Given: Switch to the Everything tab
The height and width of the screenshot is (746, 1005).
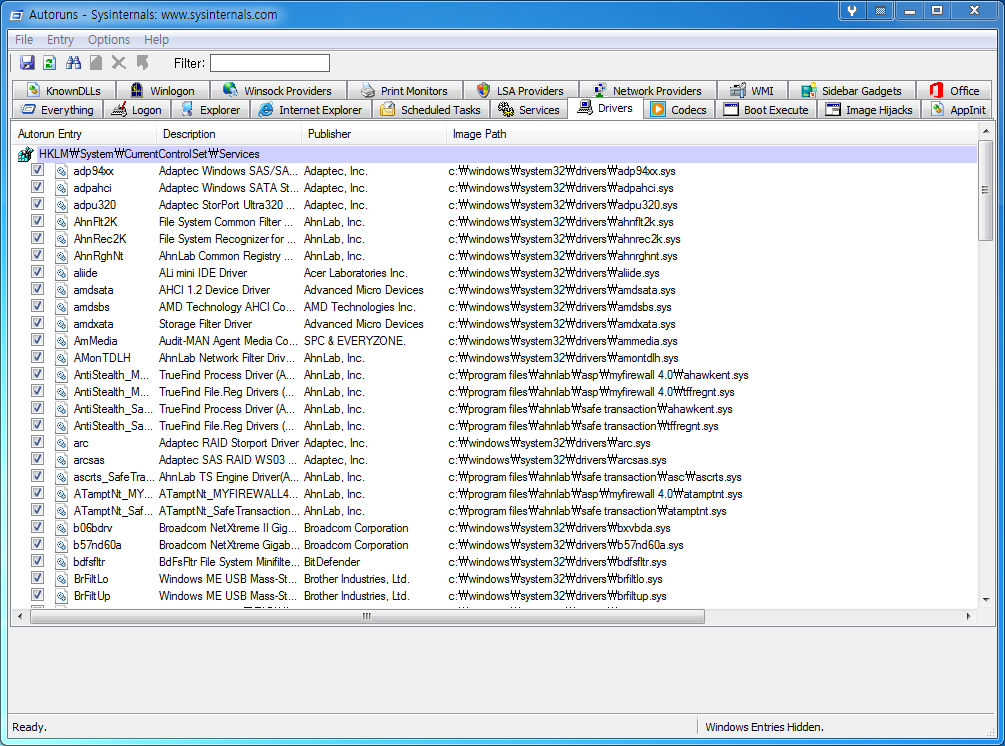Looking at the screenshot, I should point(57,110).
